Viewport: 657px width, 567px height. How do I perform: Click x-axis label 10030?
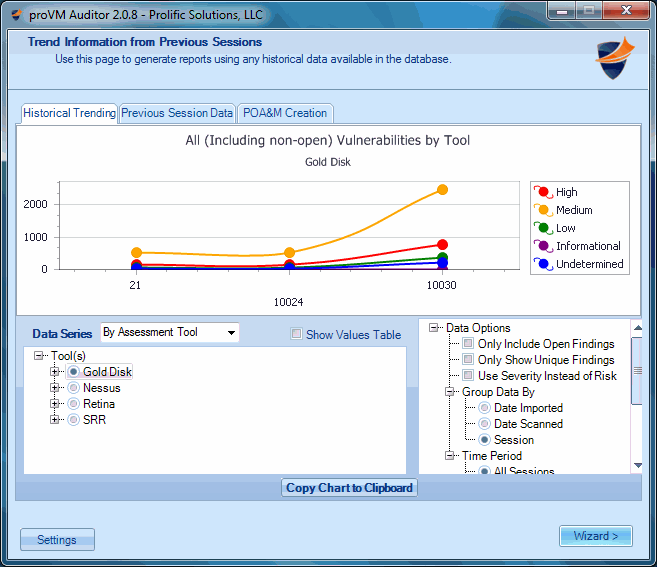point(442,285)
